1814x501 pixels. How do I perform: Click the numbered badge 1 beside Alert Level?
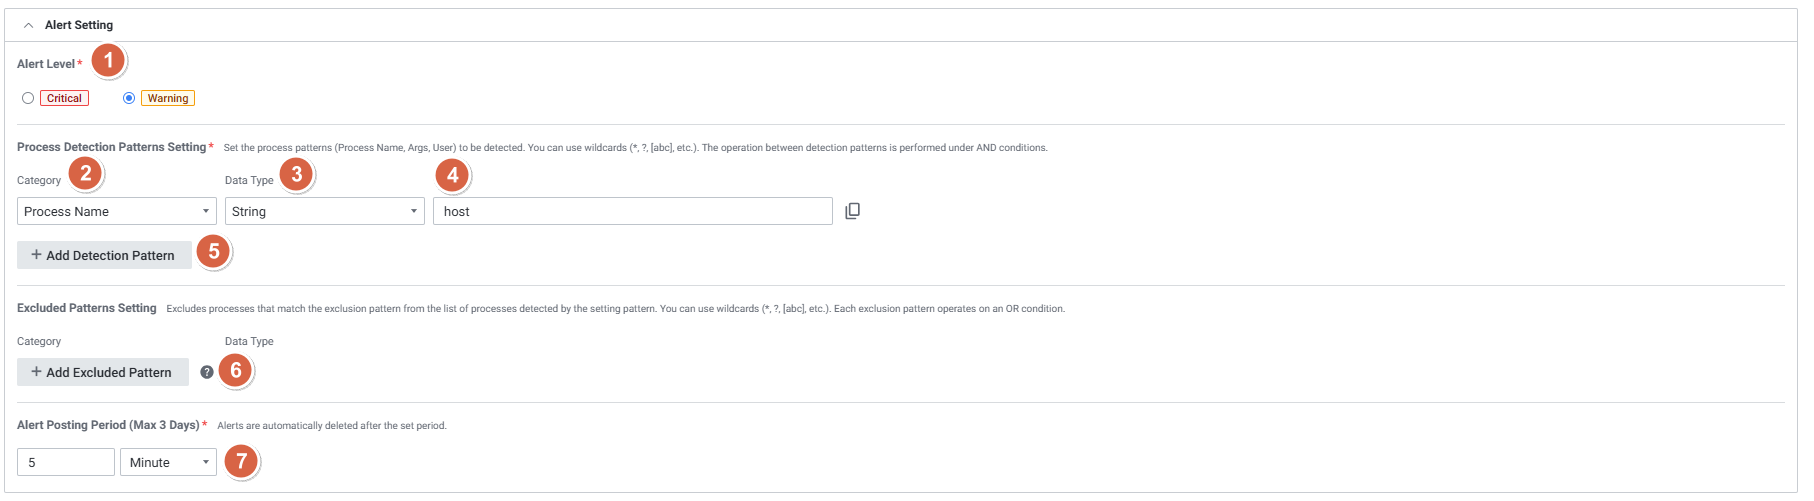coord(108,61)
